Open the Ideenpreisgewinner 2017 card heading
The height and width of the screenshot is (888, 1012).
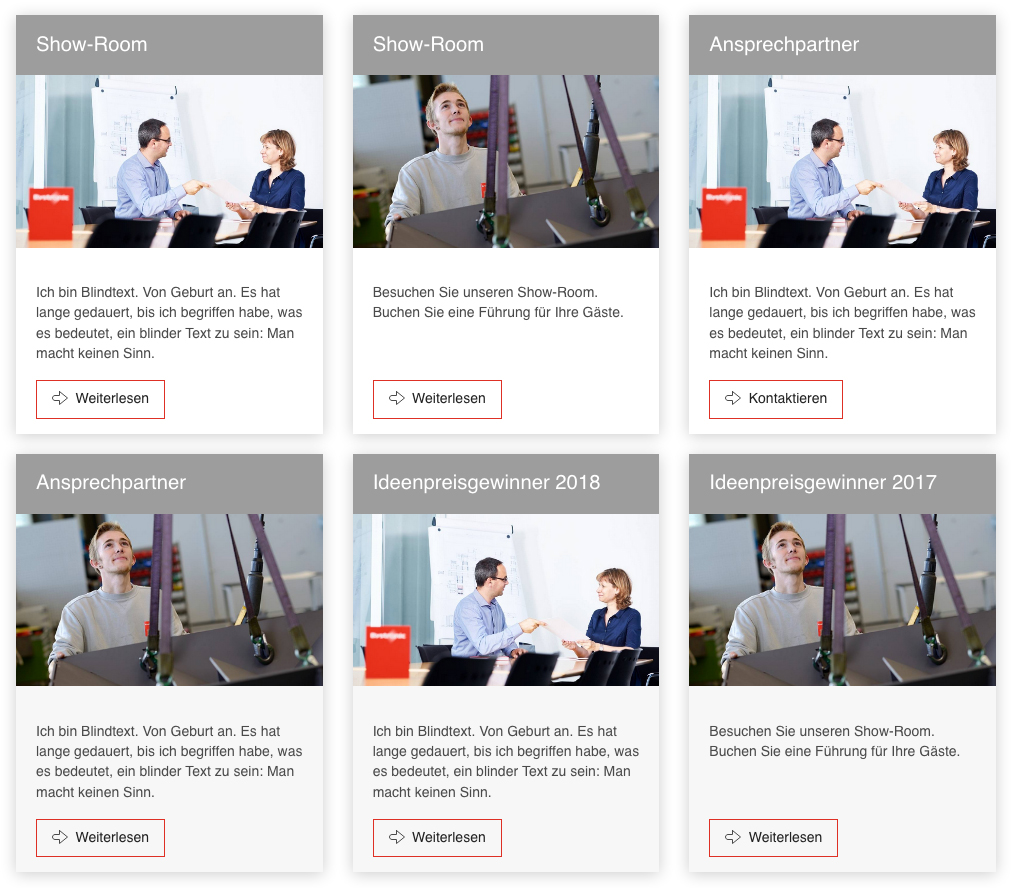tap(823, 483)
